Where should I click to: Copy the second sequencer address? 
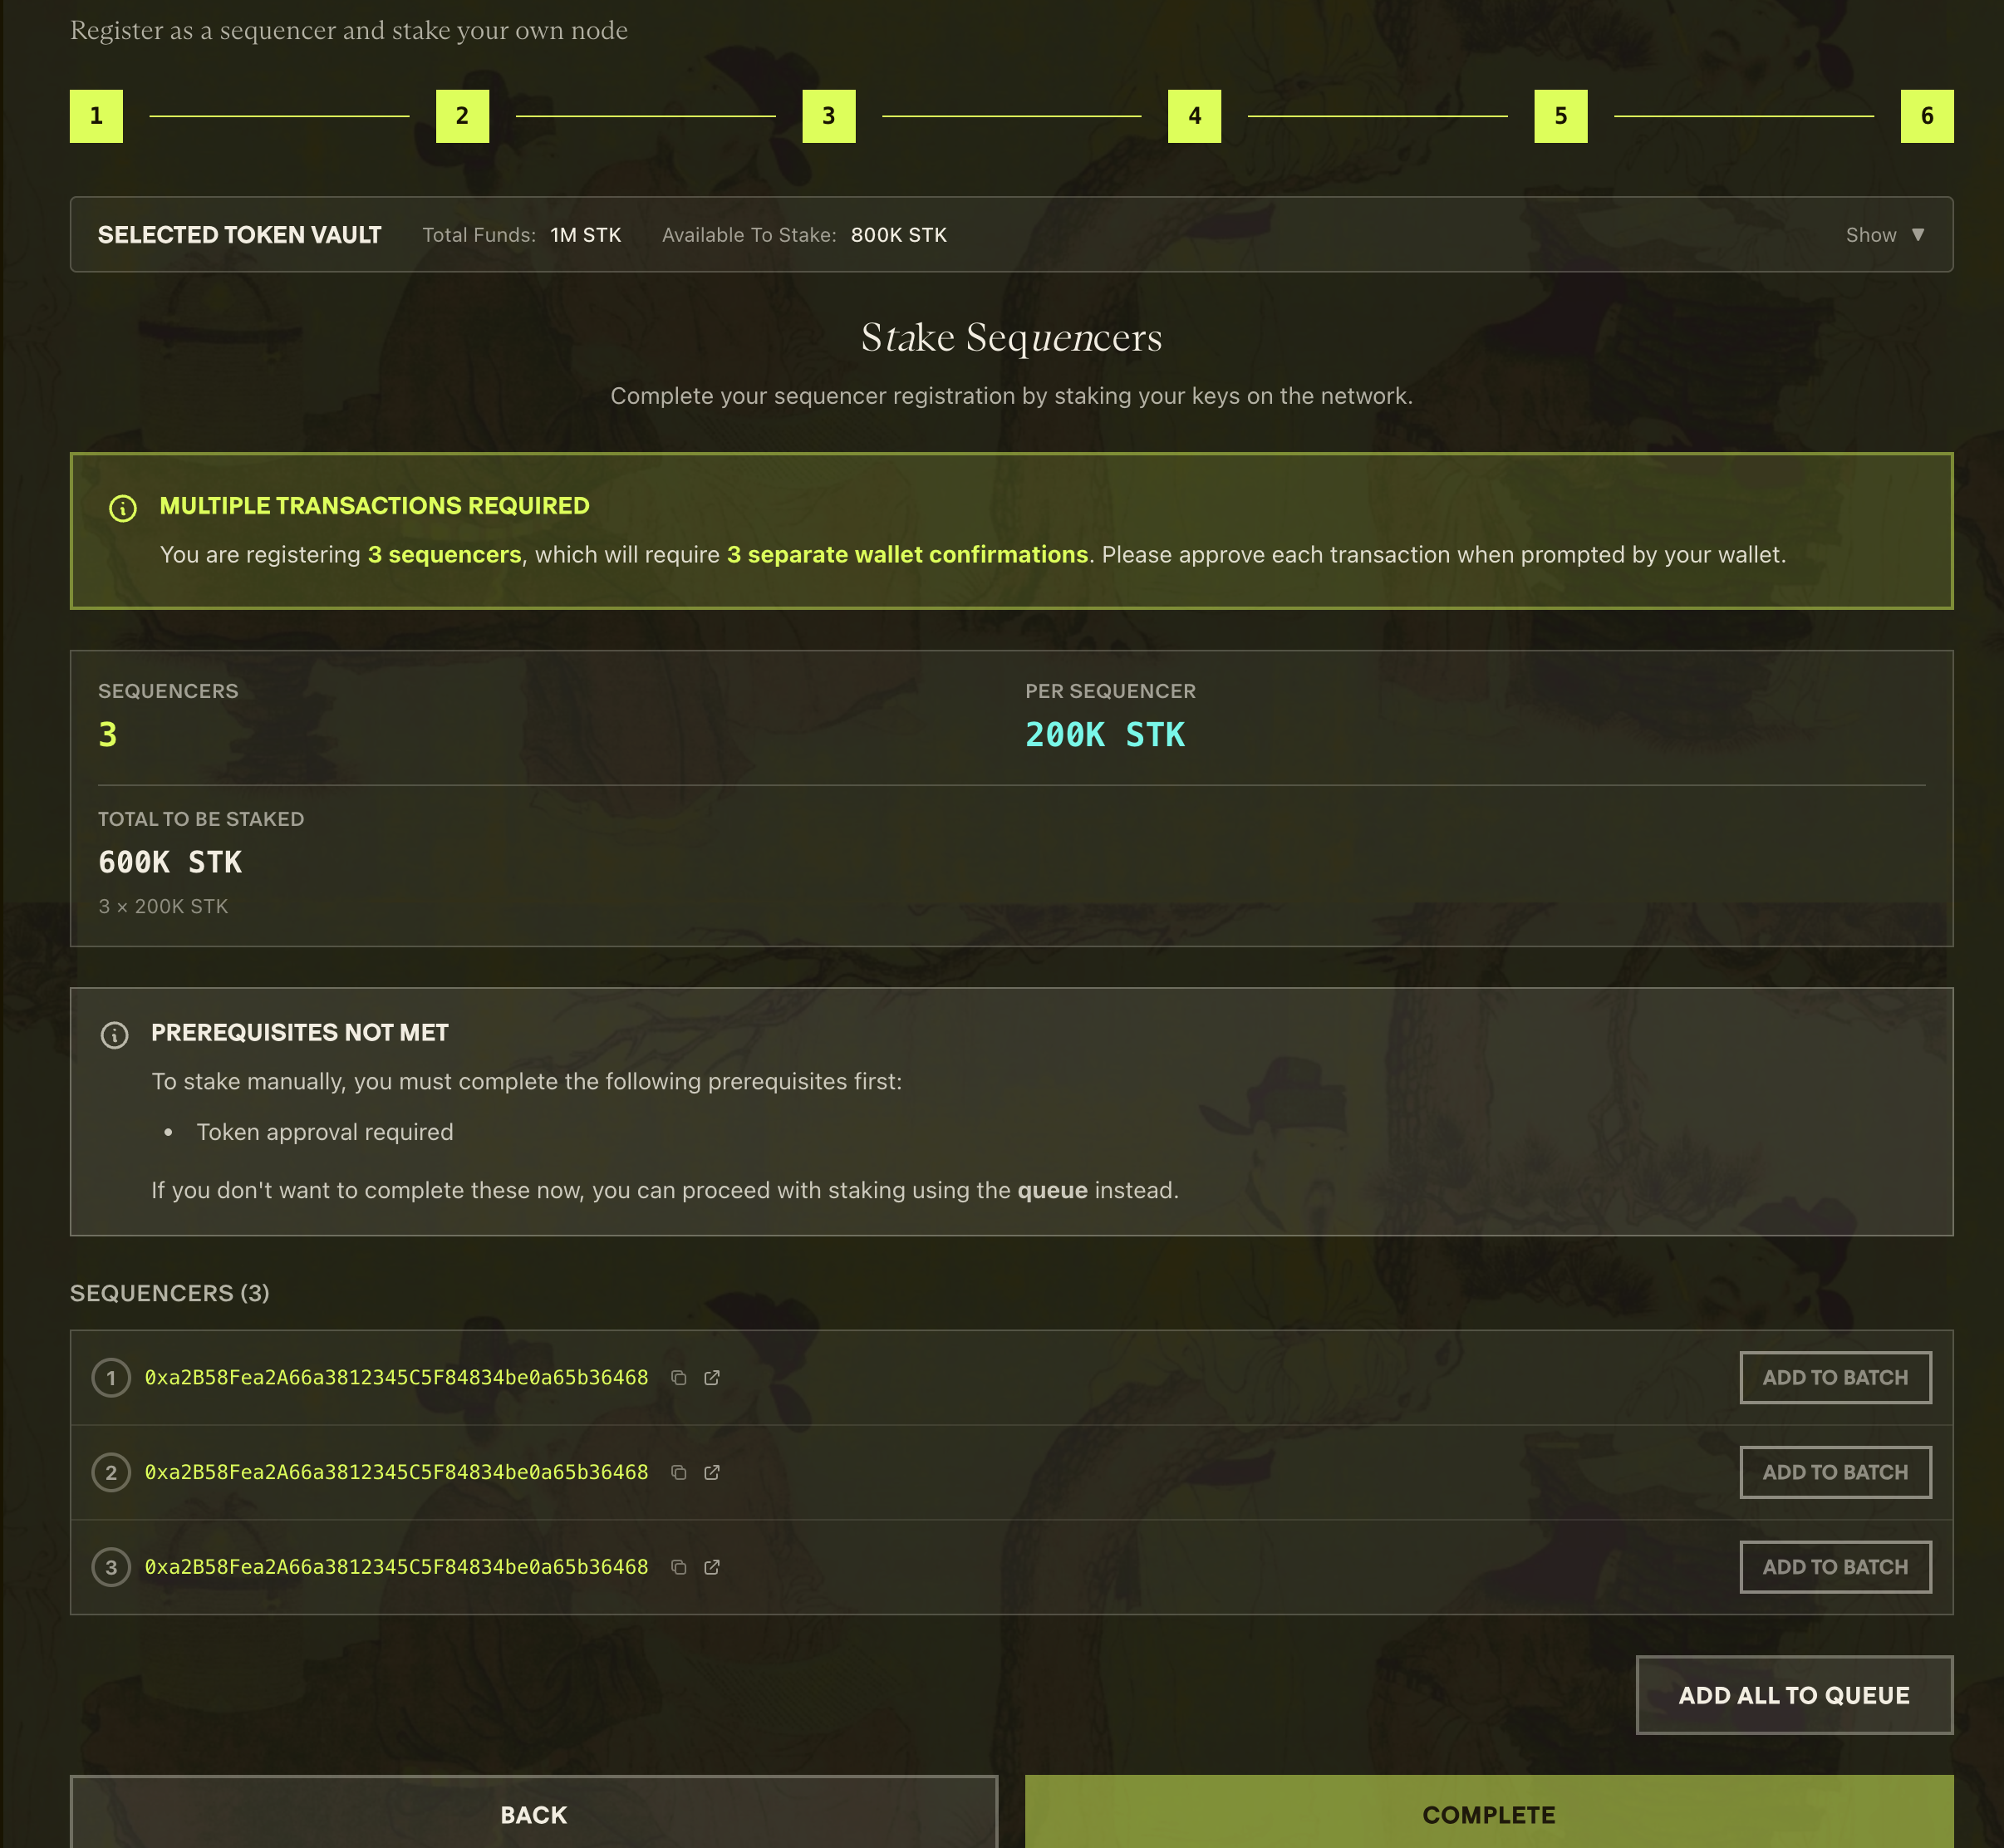click(x=678, y=1473)
